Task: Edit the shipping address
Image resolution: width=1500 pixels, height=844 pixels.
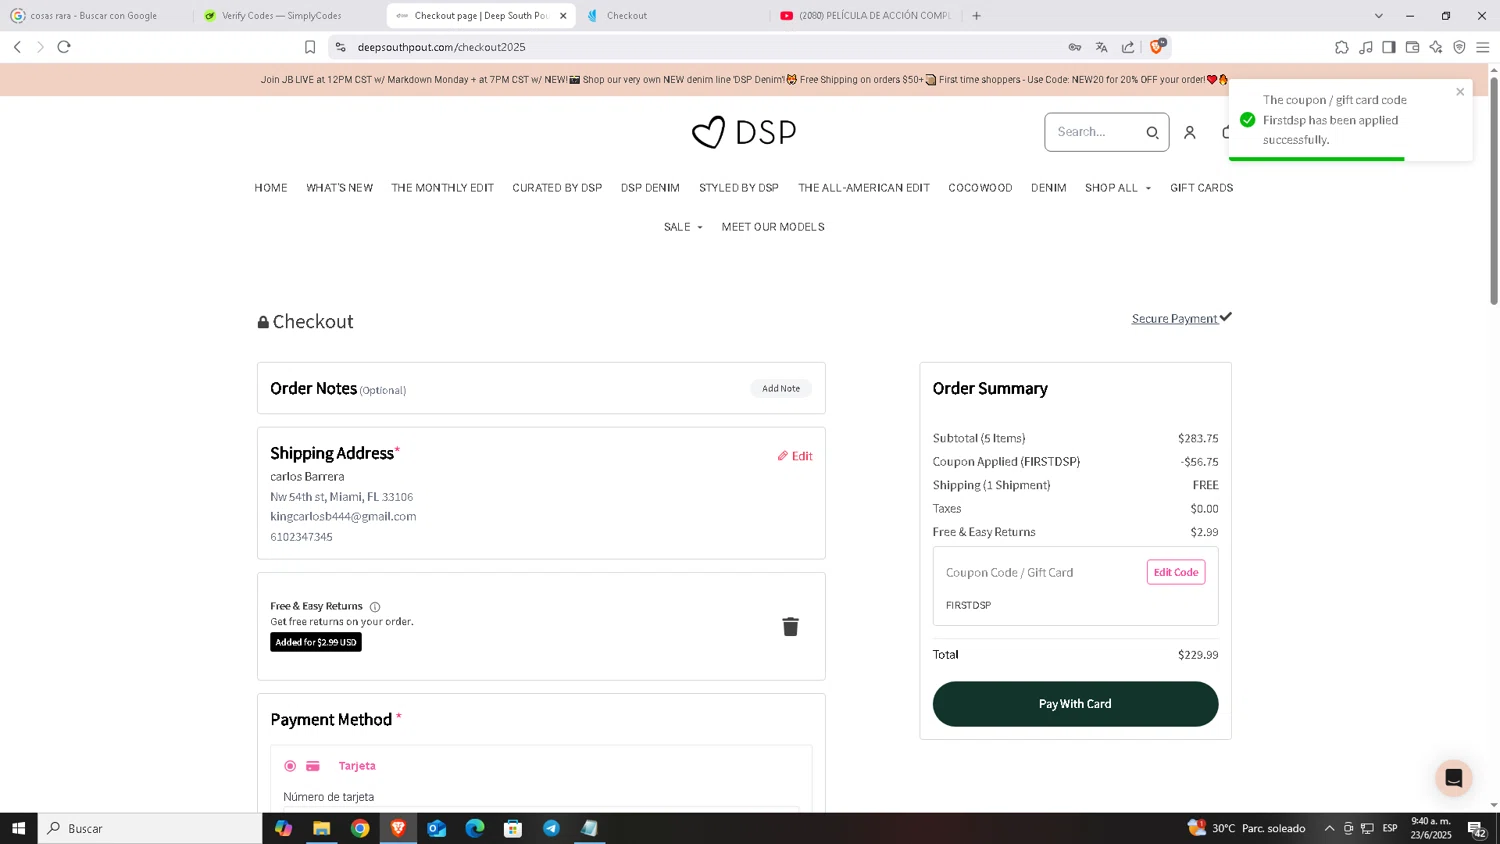Action: [795, 456]
